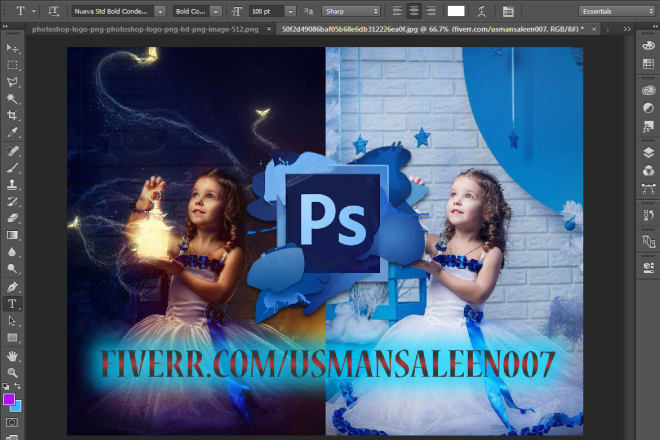Open the Type tool preset picker arrow
The width and height of the screenshot is (660, 440).
(x=34, y=11)
